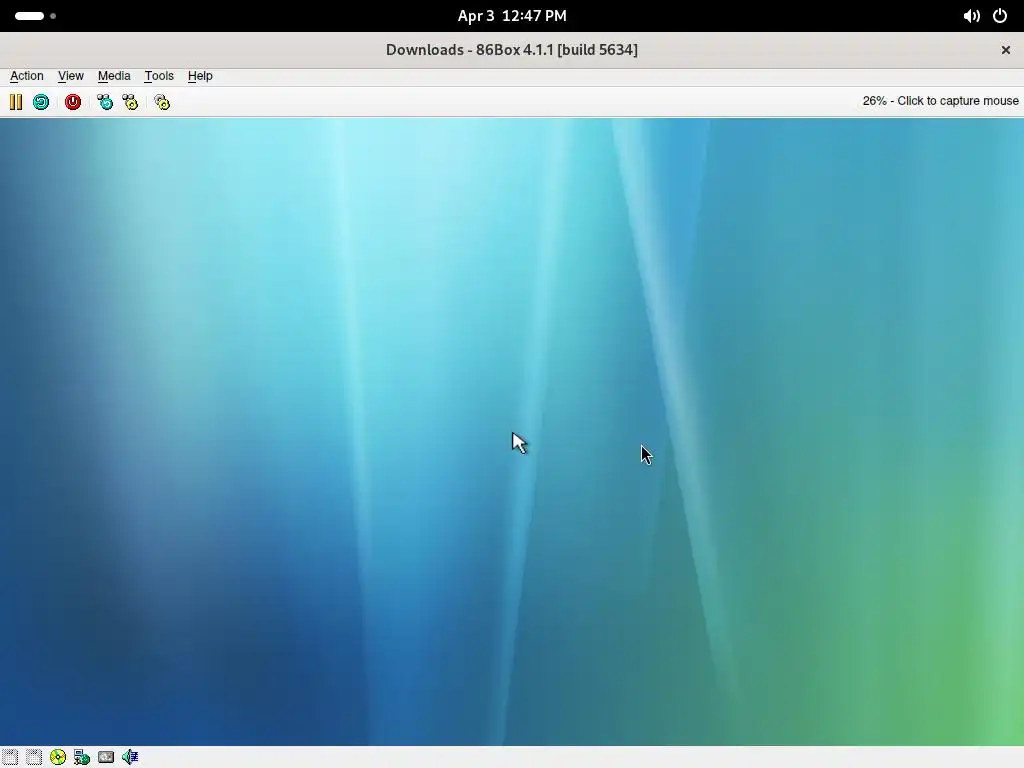The image size is (1024, 768).
Task: Open the View menu
Action: pyautogui.click(x=71, y=76)
